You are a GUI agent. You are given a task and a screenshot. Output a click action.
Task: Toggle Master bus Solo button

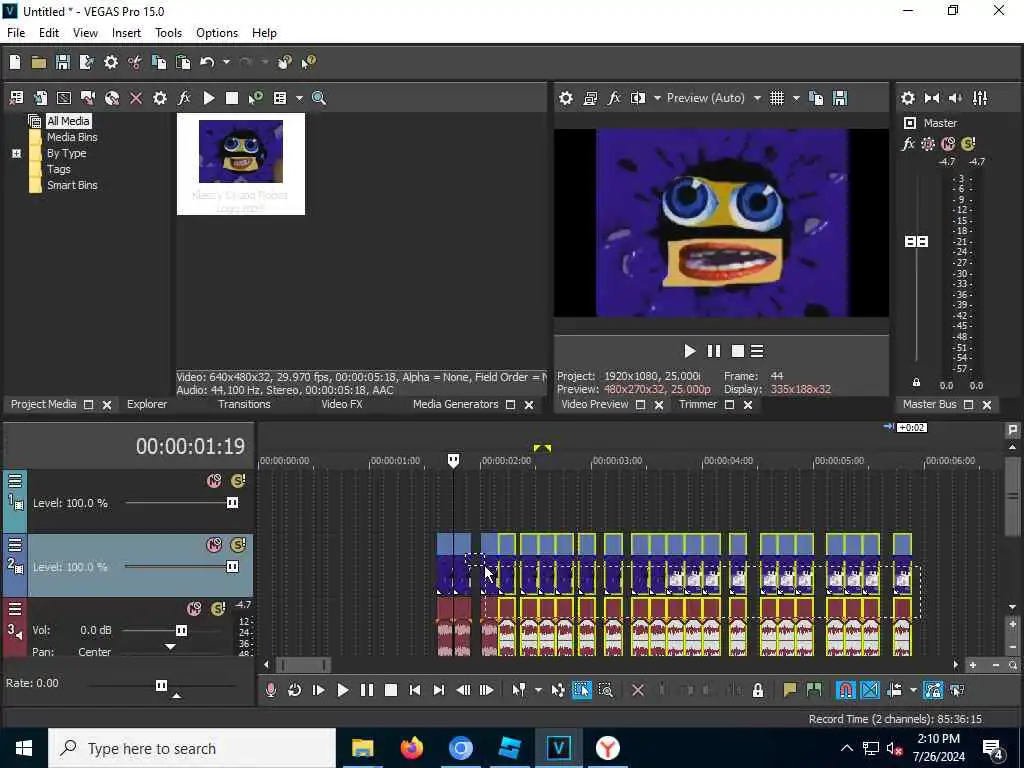tap(968, 144)
